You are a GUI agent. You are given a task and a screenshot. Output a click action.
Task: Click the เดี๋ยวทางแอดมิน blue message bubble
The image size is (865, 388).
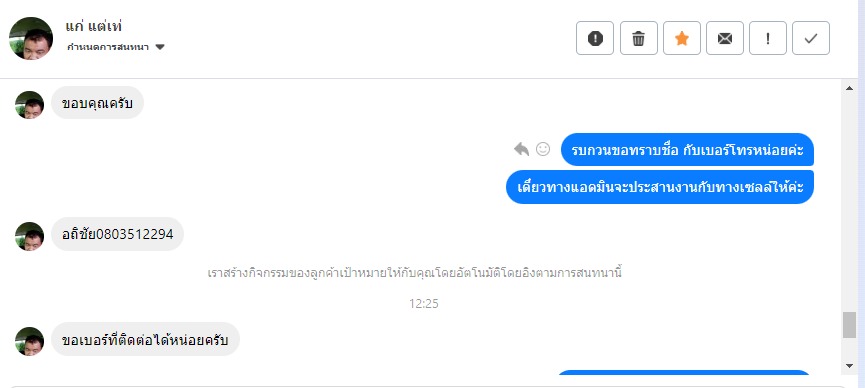[x=660, y=187]
